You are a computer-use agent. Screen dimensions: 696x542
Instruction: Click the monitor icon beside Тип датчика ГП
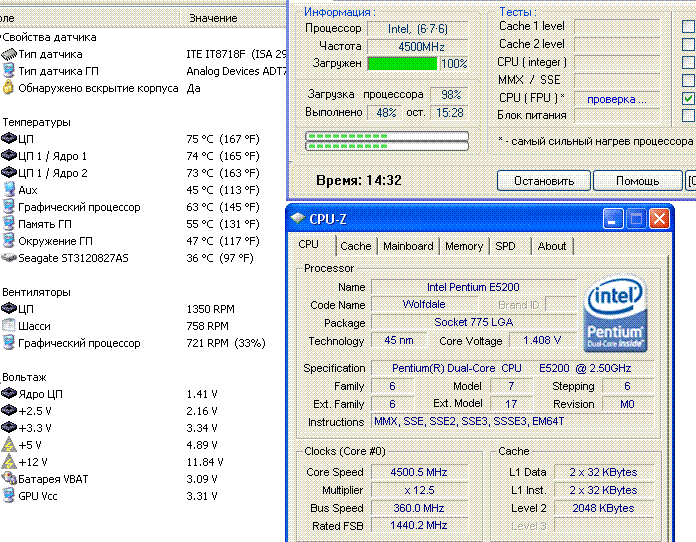tap(8, 71)
